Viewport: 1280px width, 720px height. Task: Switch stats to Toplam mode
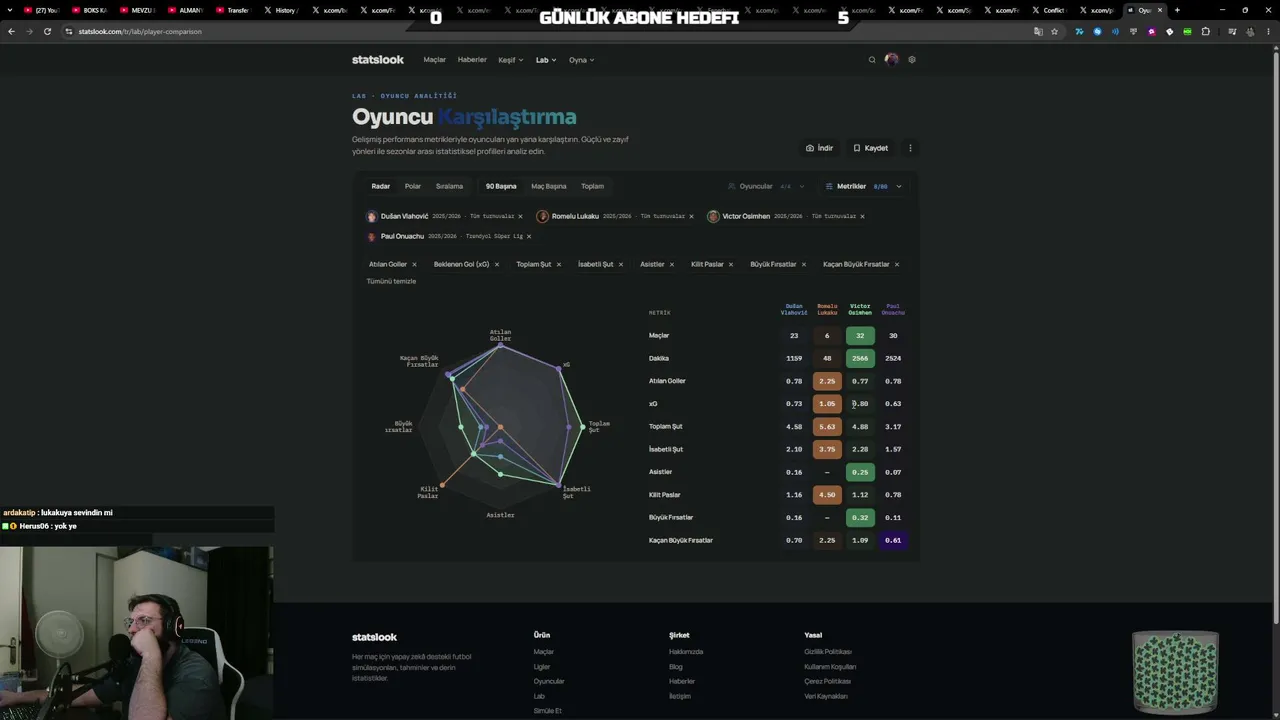click(593, 186)
